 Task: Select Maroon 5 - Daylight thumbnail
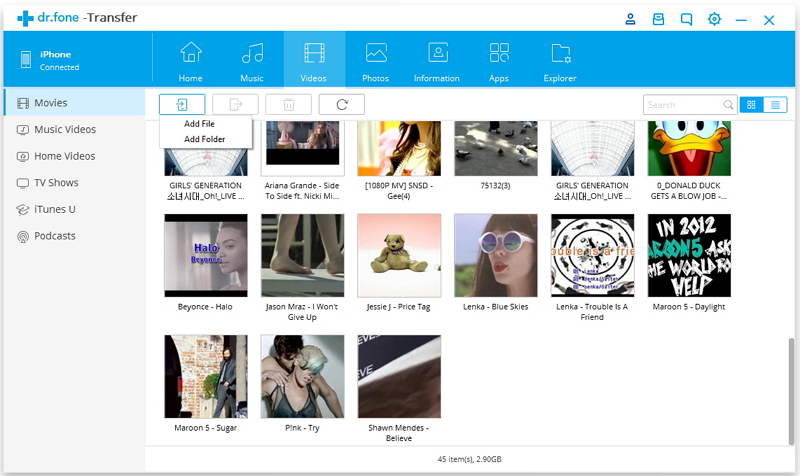[x=689, y=255]
